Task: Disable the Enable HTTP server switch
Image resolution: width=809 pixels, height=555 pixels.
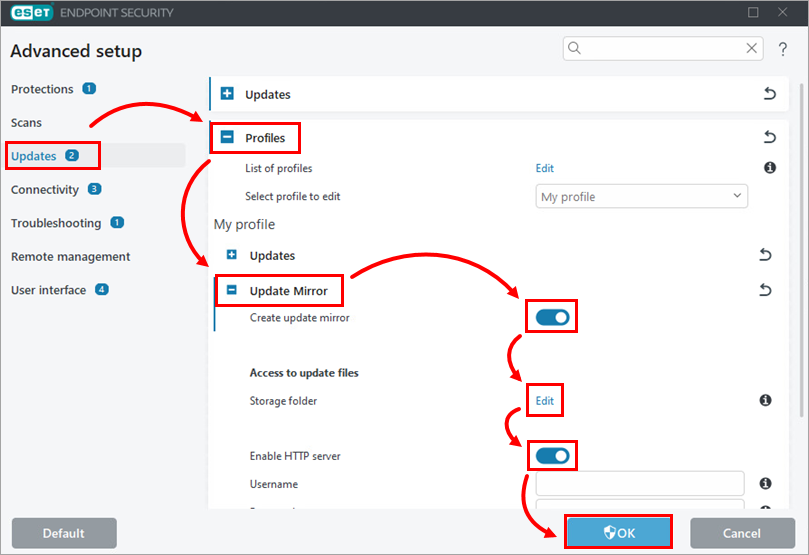Action: (x=552, y=456)
